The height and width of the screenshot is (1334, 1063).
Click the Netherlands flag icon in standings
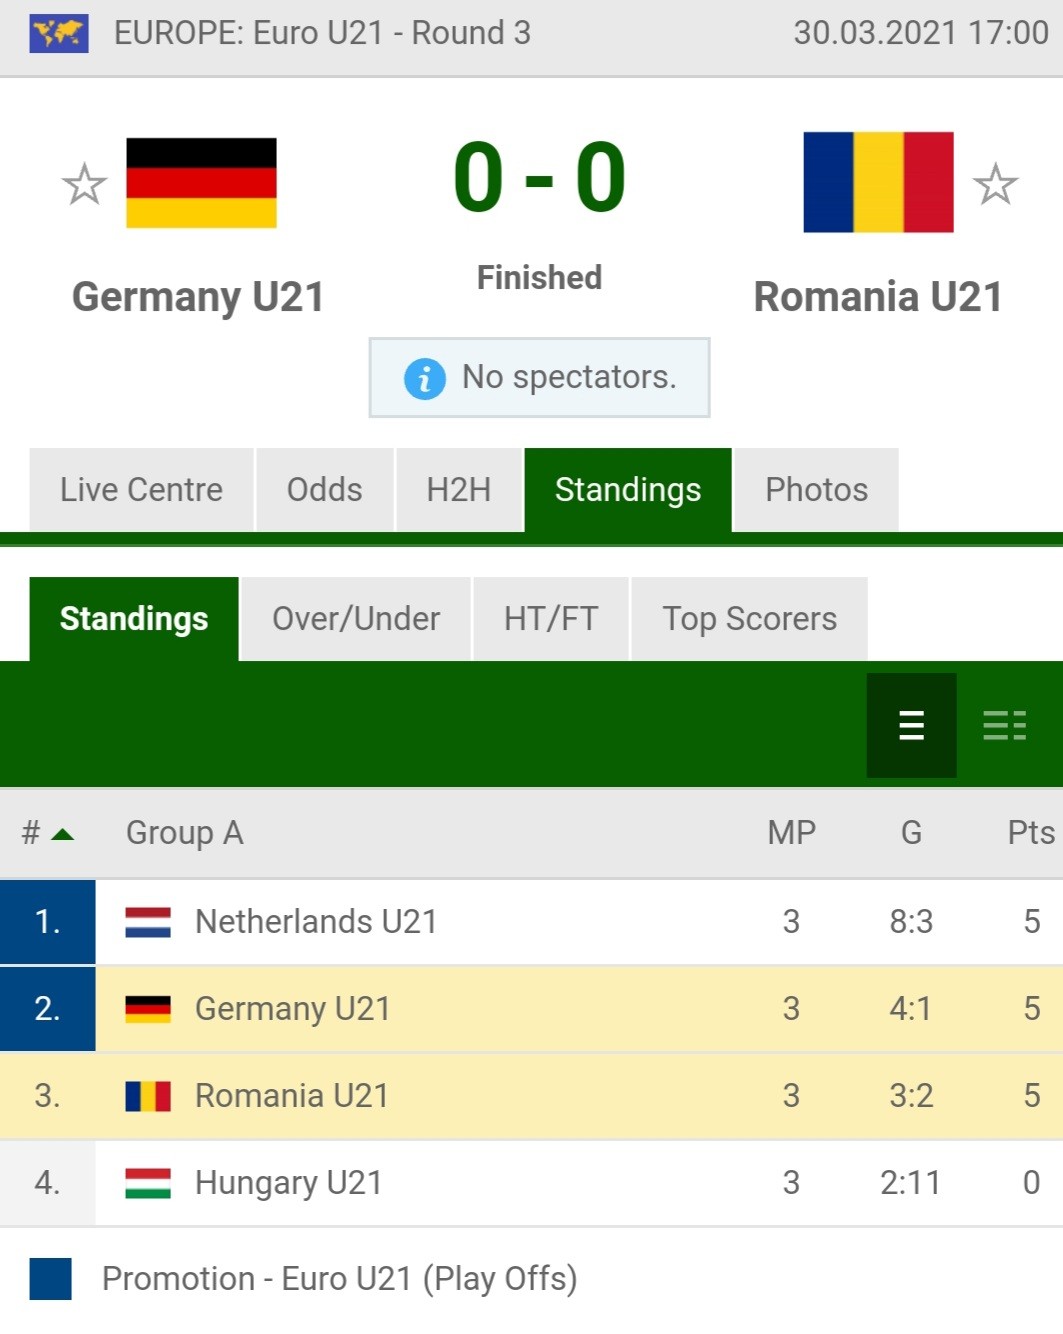click(x=148, y=922)
